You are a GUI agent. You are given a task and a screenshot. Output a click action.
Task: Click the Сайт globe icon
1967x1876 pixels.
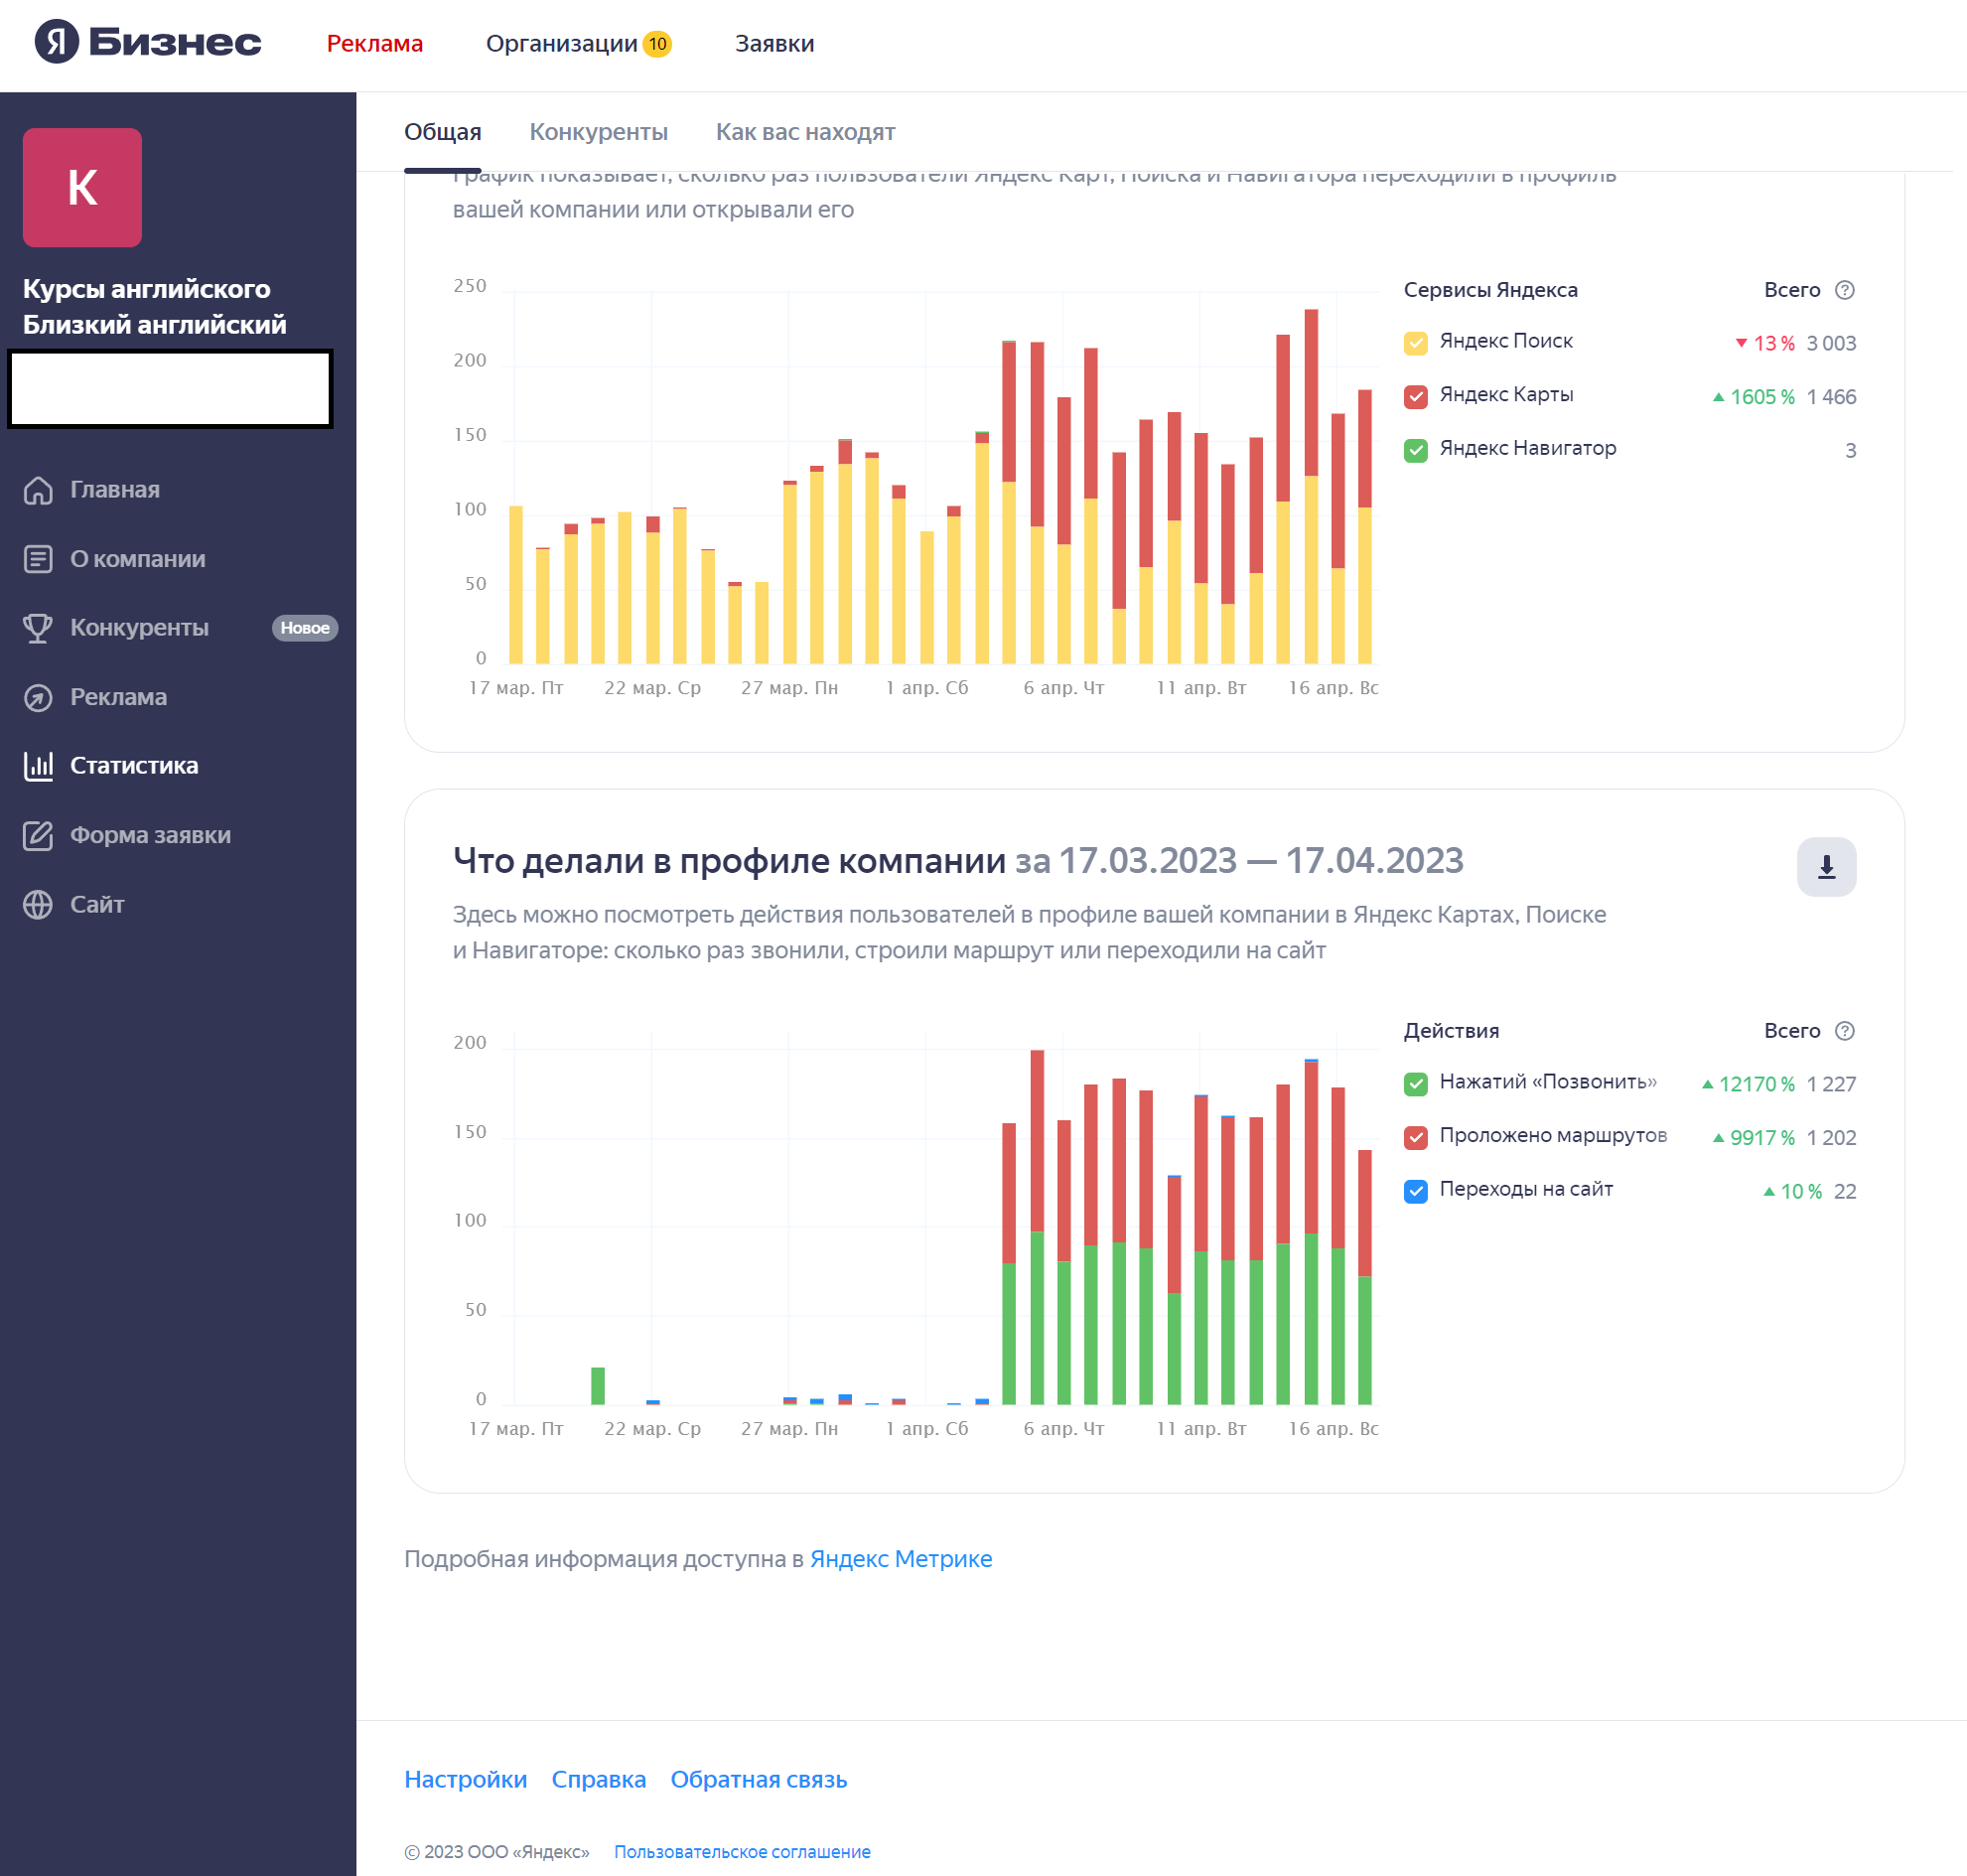pos(38,904)
